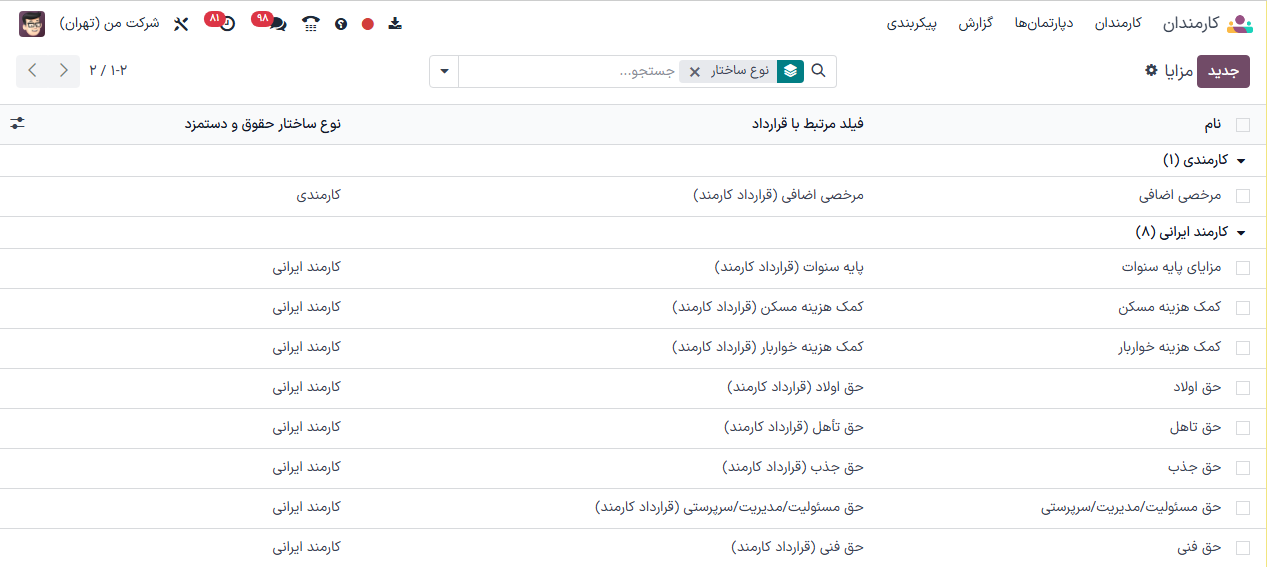Open the search options dropdown arrow

coord(444,72)
